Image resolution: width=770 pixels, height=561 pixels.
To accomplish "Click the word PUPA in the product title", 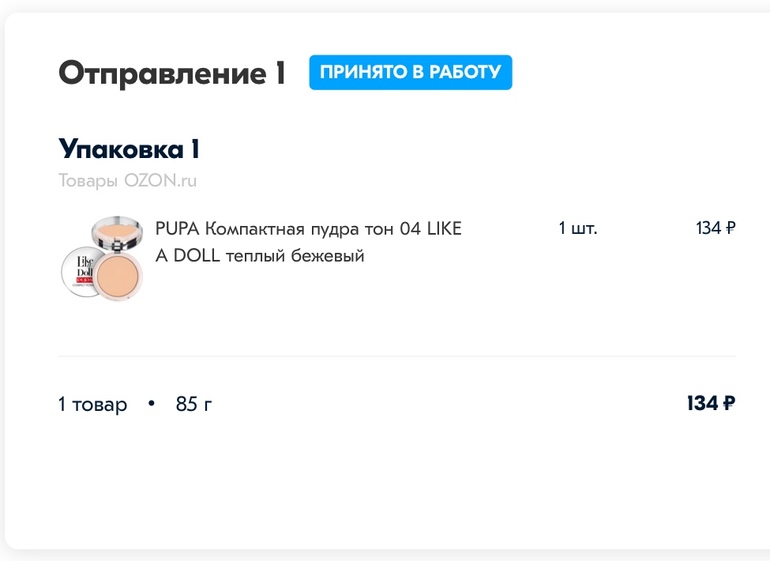I will (x=170, y=228).
